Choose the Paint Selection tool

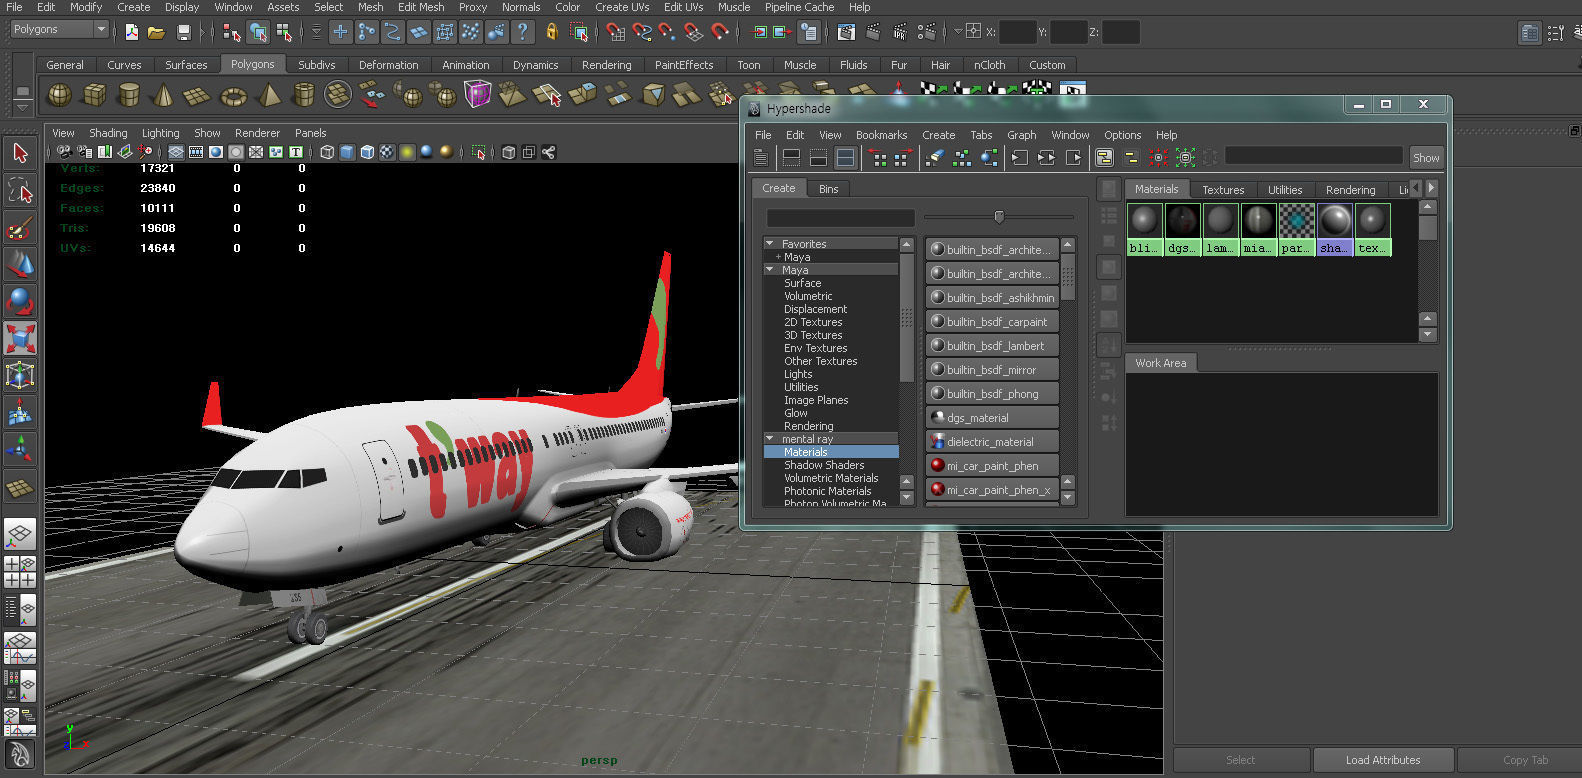click(20, 227)
